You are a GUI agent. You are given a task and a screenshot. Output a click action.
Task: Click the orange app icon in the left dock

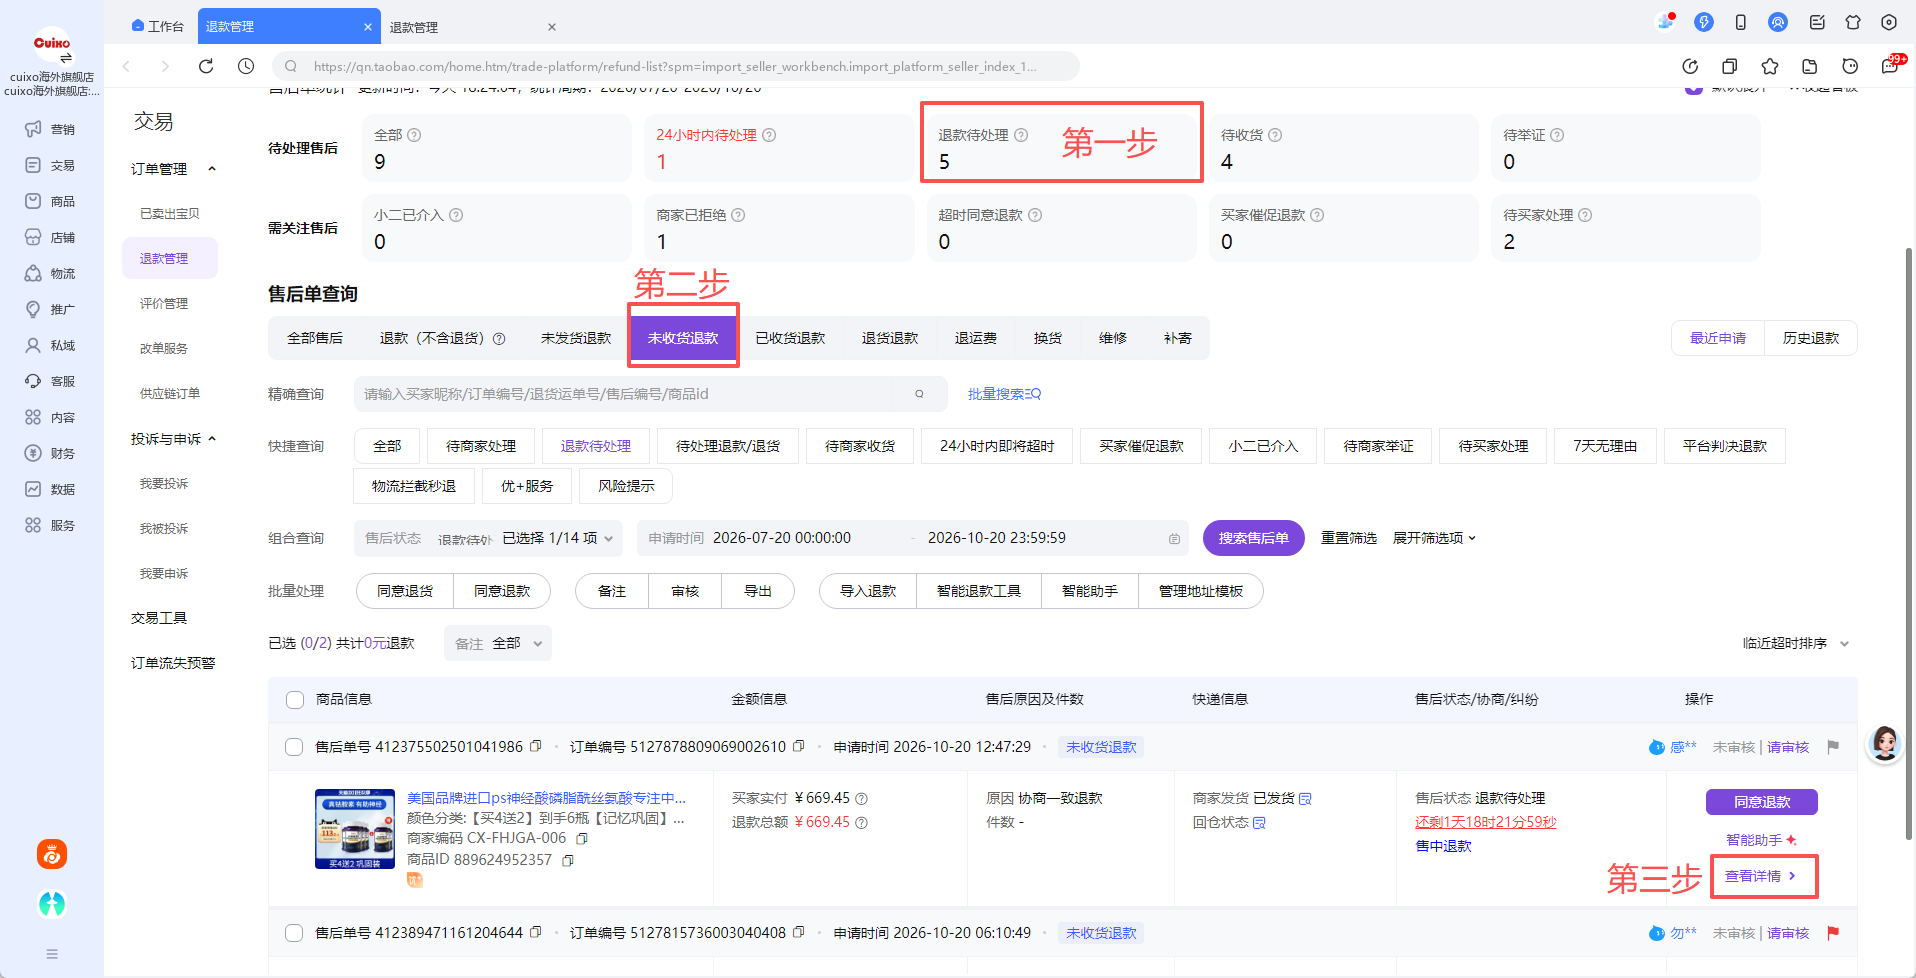[52, 854]
